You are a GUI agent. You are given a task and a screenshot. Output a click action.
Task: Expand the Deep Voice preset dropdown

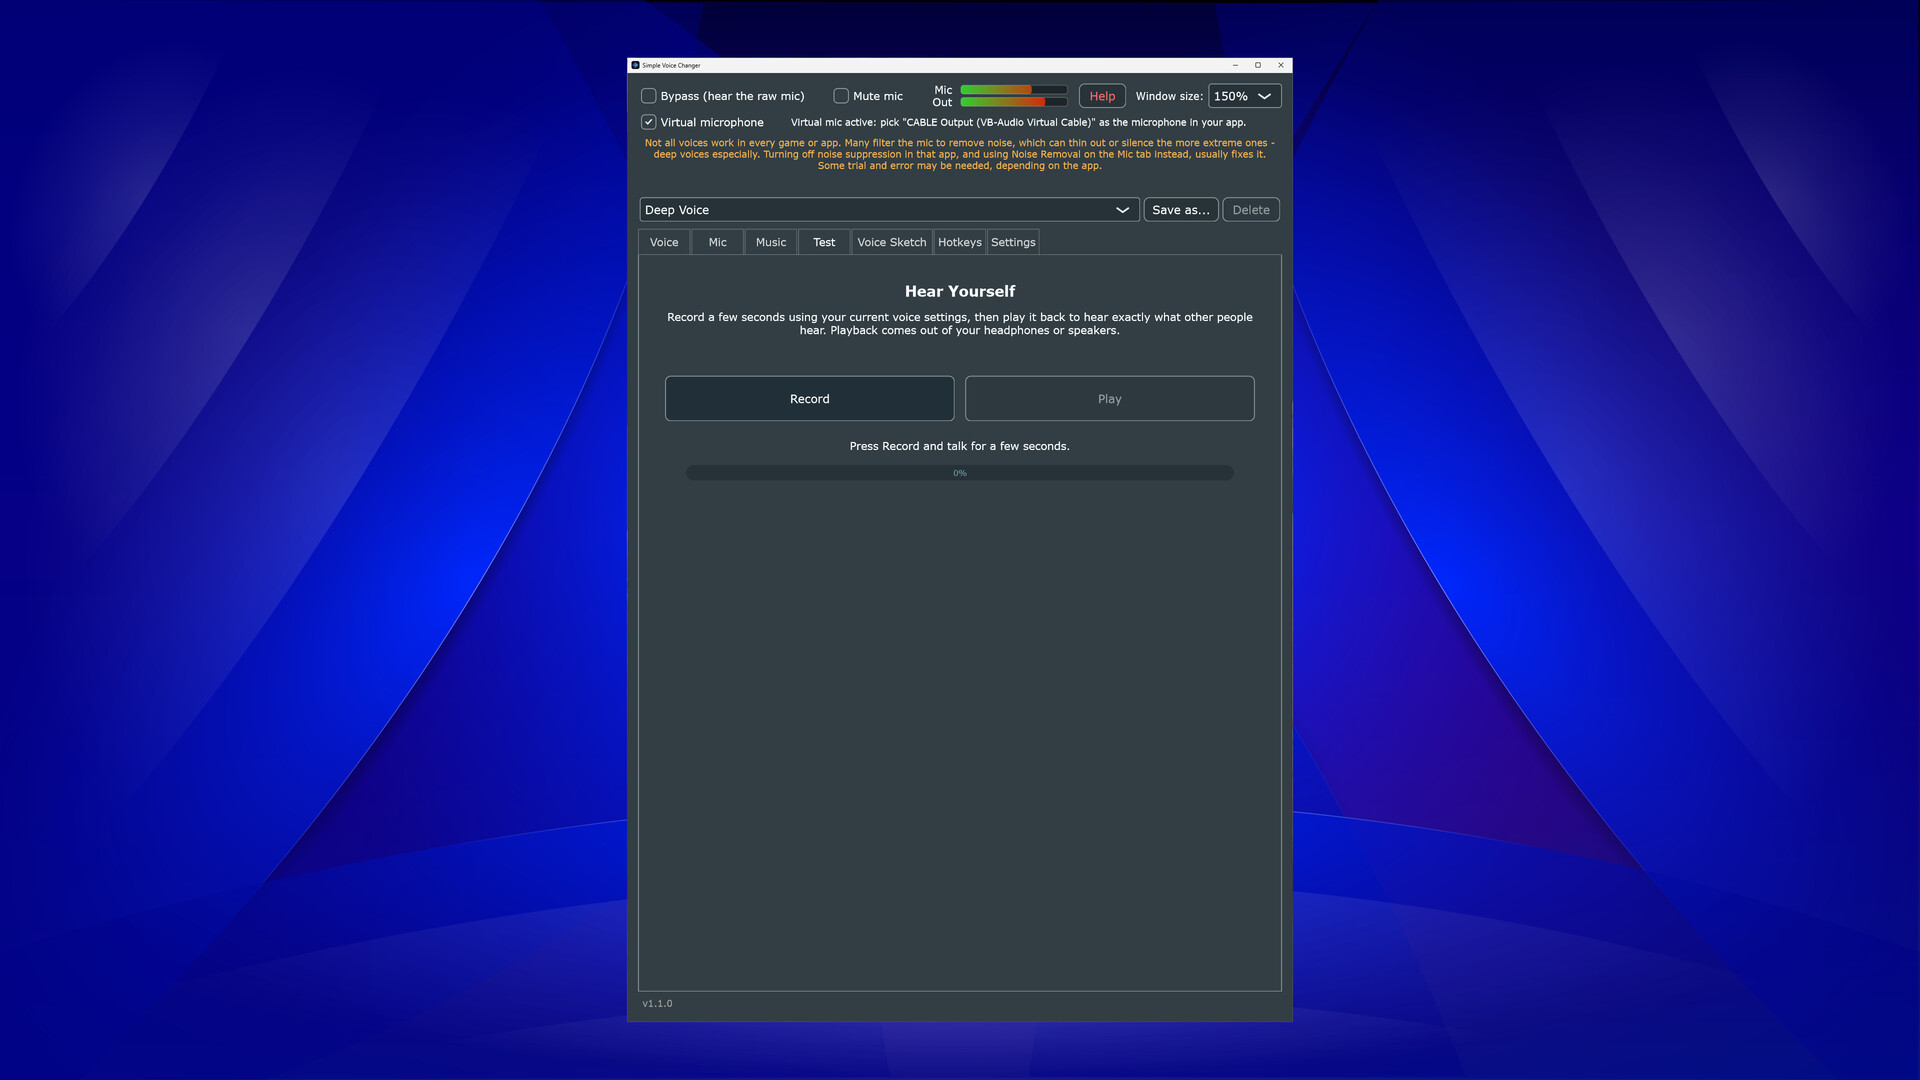click(x=889, y=210)
